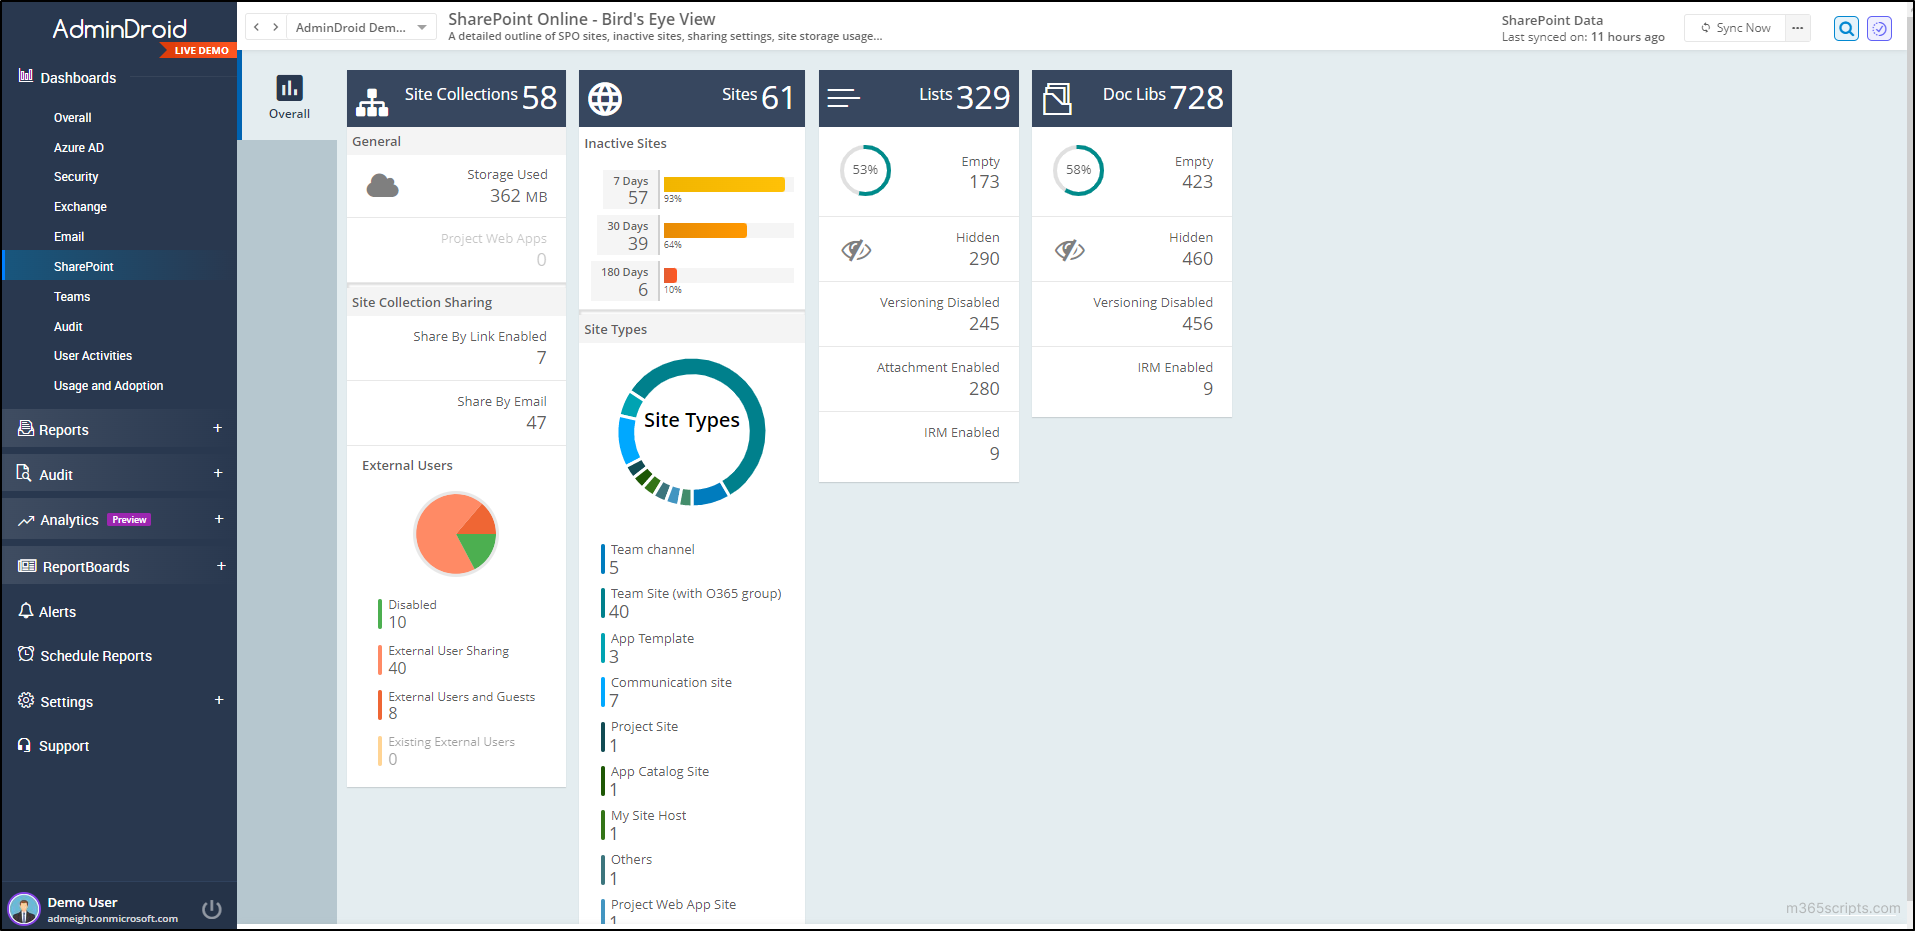Expand Settings with plus sign
Screen dimensions: 1915x931
pyautogui.click(x=219, y=700)
